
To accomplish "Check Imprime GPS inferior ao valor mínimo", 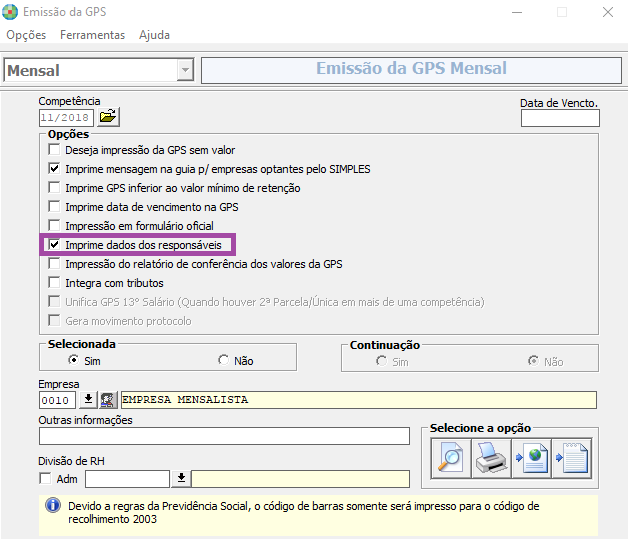I will tap(54, 187).
